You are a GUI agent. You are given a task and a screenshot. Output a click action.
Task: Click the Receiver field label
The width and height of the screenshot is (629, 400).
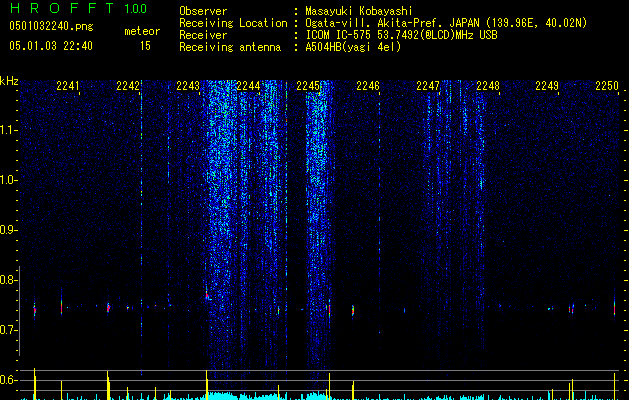tap(203, 35)
